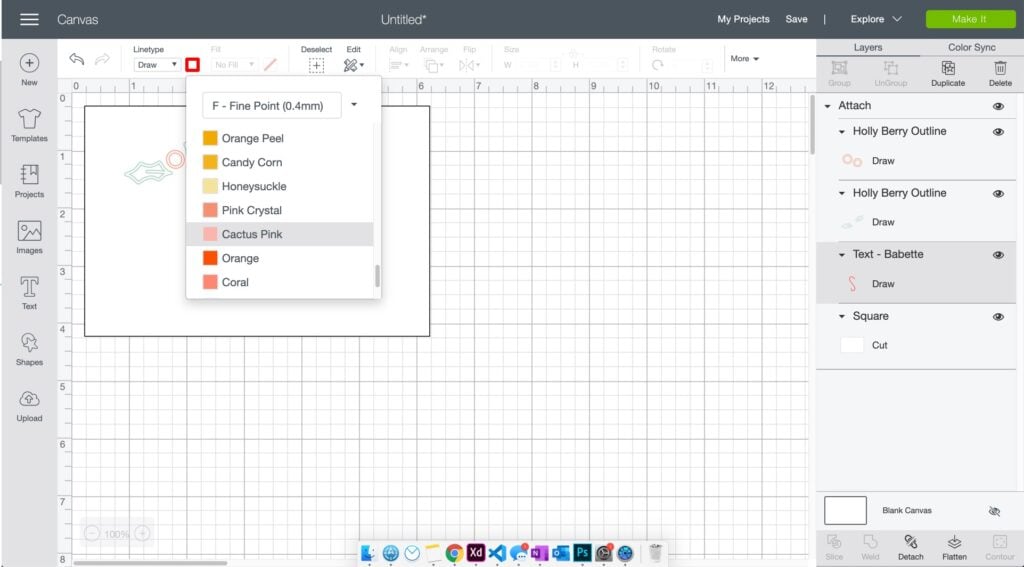
Task: Click the Duplicate layer icon
Action: coord(948,68)
